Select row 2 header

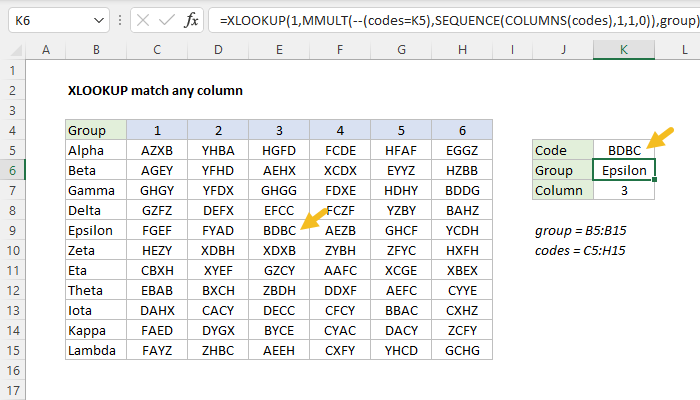(x=12, y=91)
